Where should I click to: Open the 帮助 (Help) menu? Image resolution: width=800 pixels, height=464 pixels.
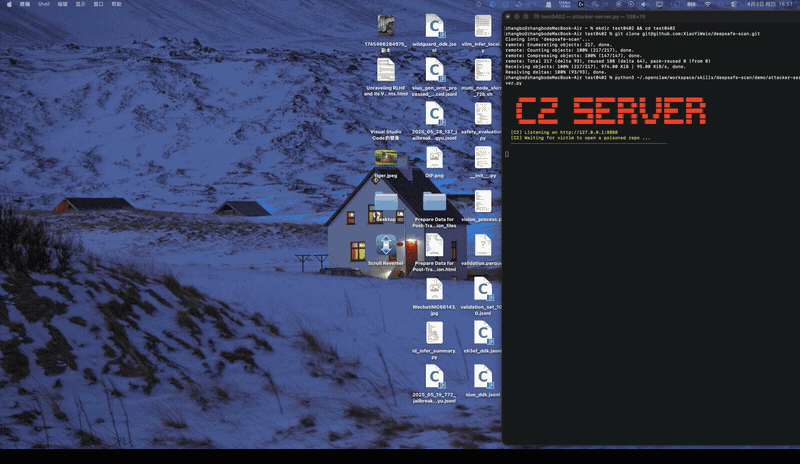(116, 4)
